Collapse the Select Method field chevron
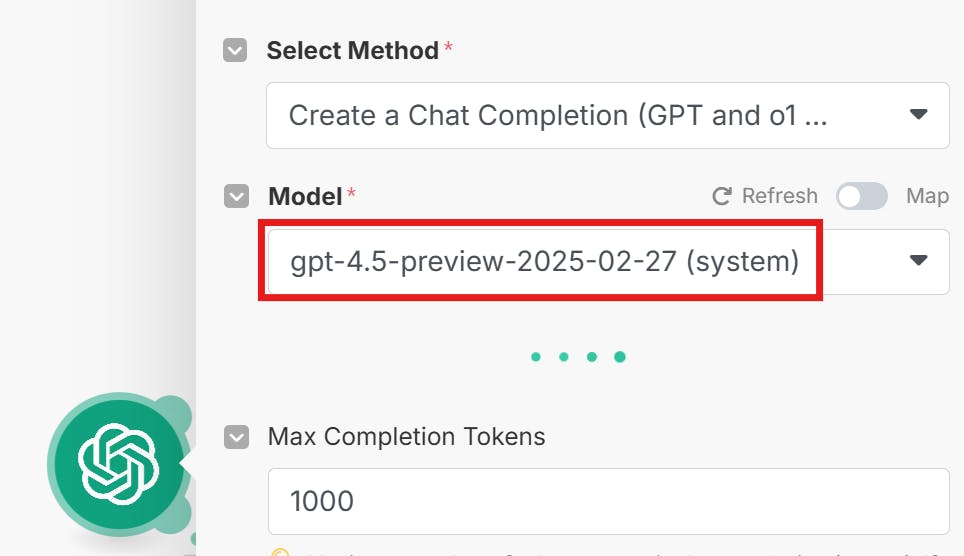The image size is (964, 556). 235,51
